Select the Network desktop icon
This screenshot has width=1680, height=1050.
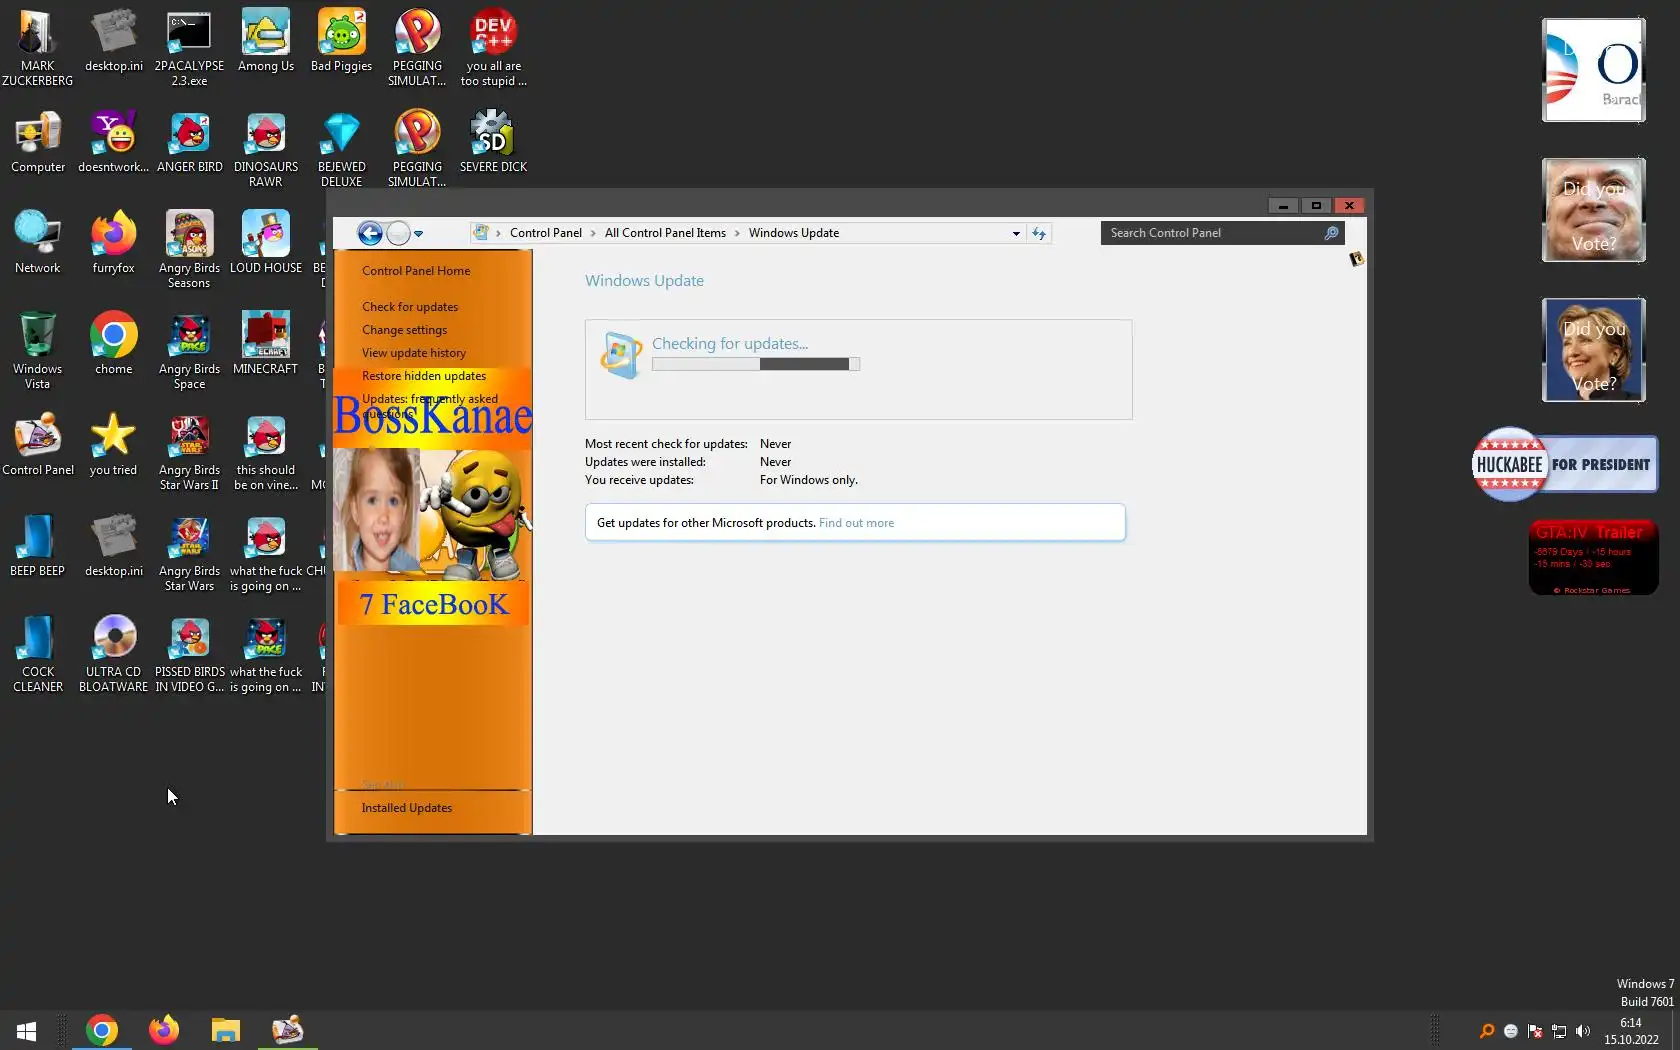37,243
